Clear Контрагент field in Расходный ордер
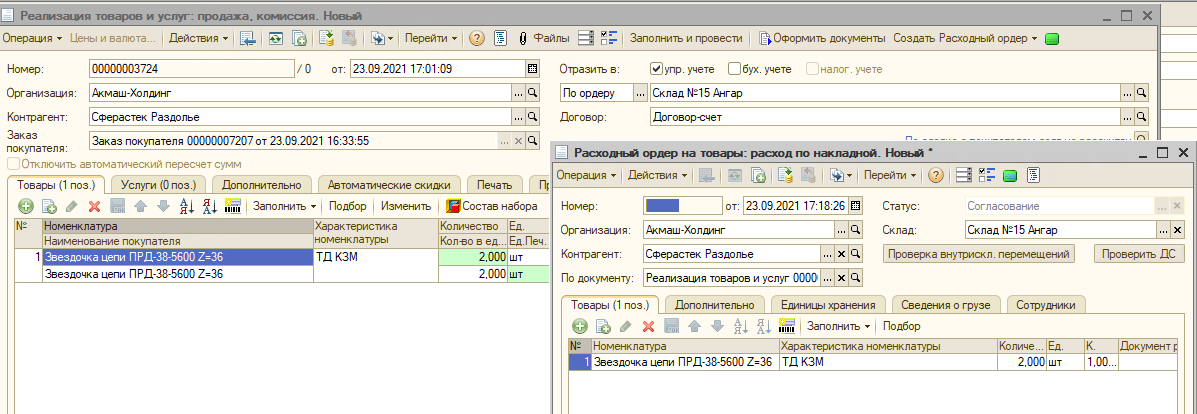This screenshot has height=414, width=1197. pyautogui.click(x=841, y=254)
